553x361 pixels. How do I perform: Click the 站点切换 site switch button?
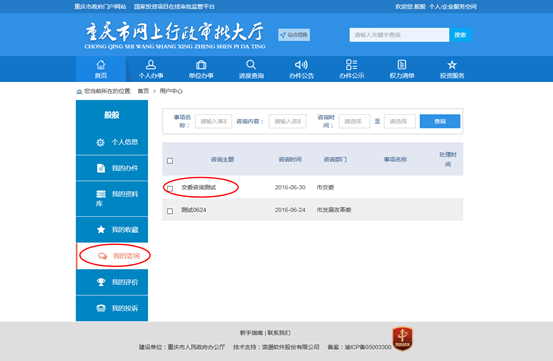(x=294, y=35)
